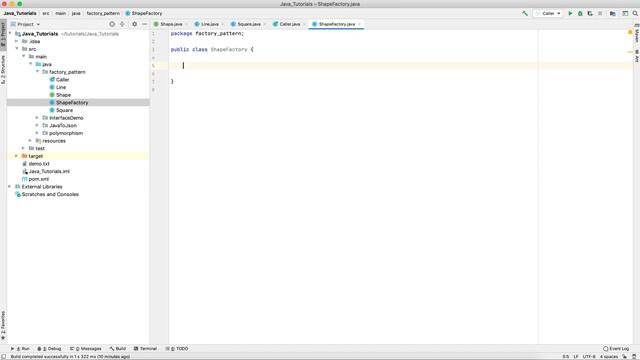This screenshot has width=640, height=360.
Task: Collapse the java folder arrow
Action: 31,64
